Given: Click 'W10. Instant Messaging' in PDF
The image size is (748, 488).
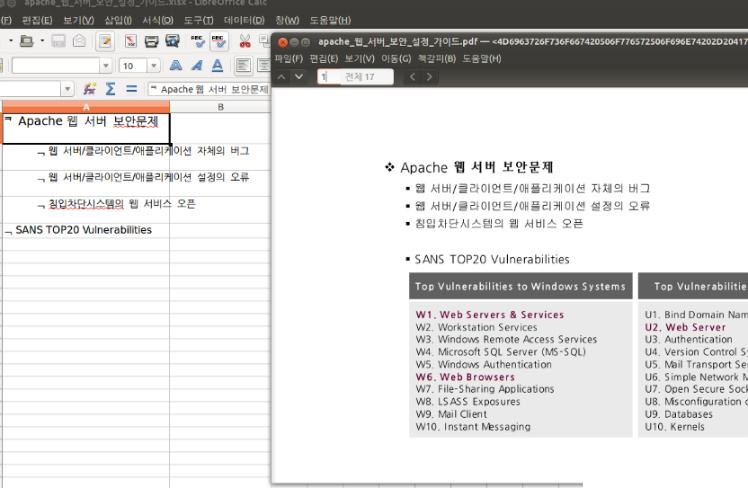Looking at the screenshot, I should pyautogui.click(x=473, y=427).
